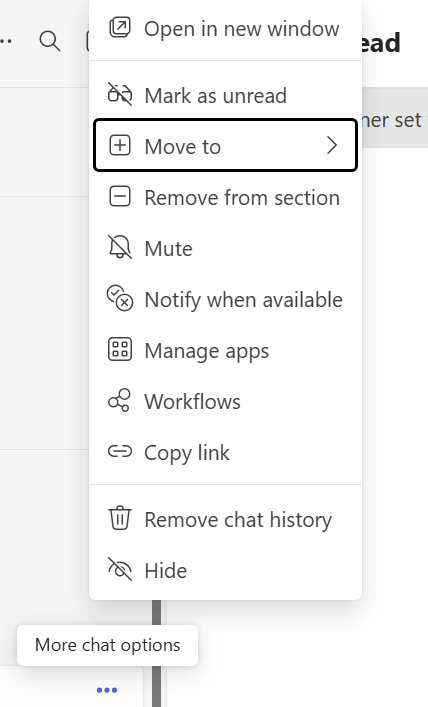Open the More chat options ellipsis button
The image size is (428, 707).
tap(107, 690)
